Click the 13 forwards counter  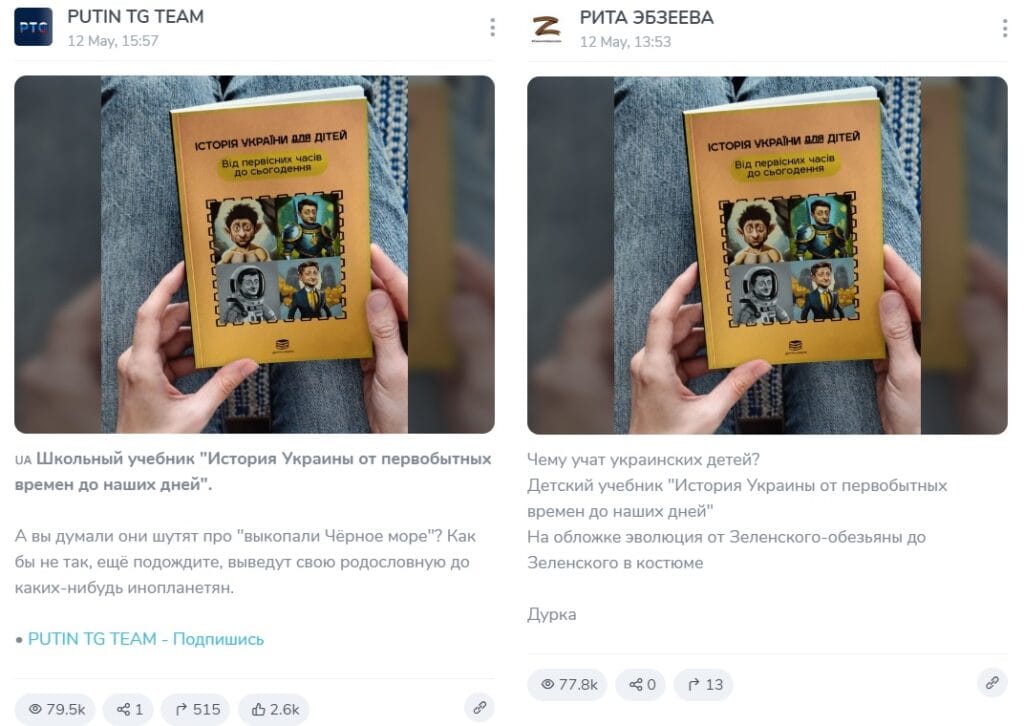(x=703, y=685)
